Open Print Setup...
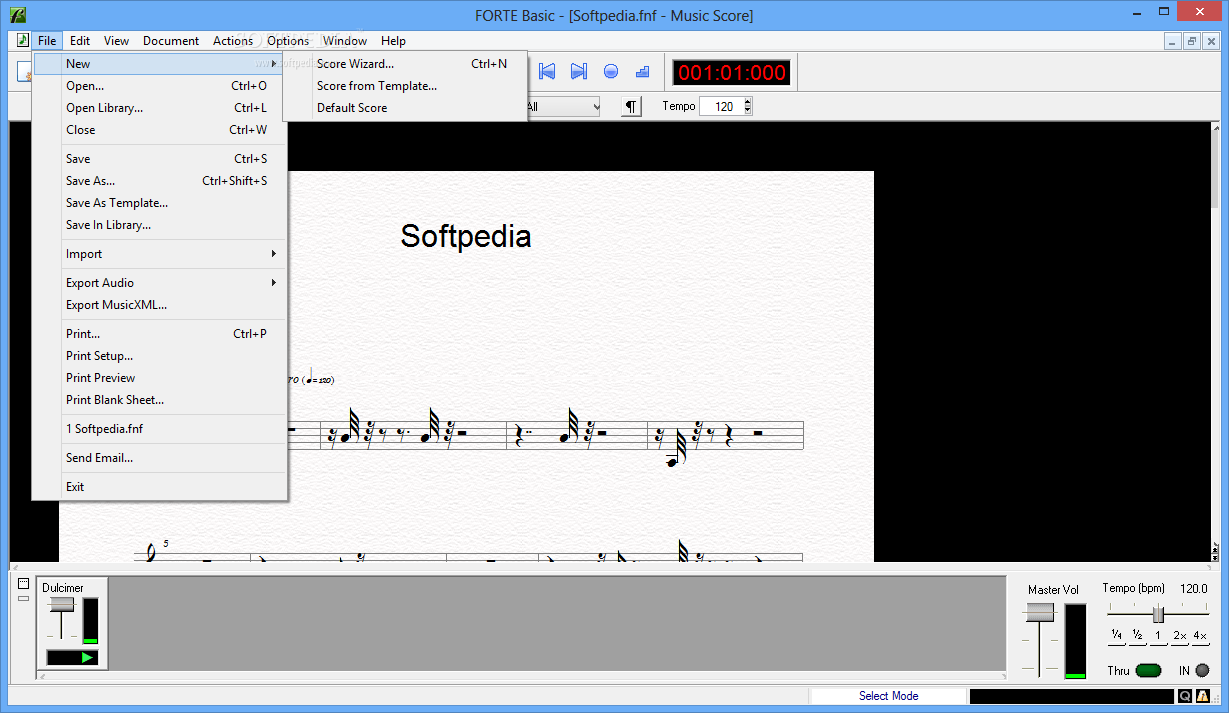Screen dimensions: 1229x713 pyautogui.click(x=160, y=356)
